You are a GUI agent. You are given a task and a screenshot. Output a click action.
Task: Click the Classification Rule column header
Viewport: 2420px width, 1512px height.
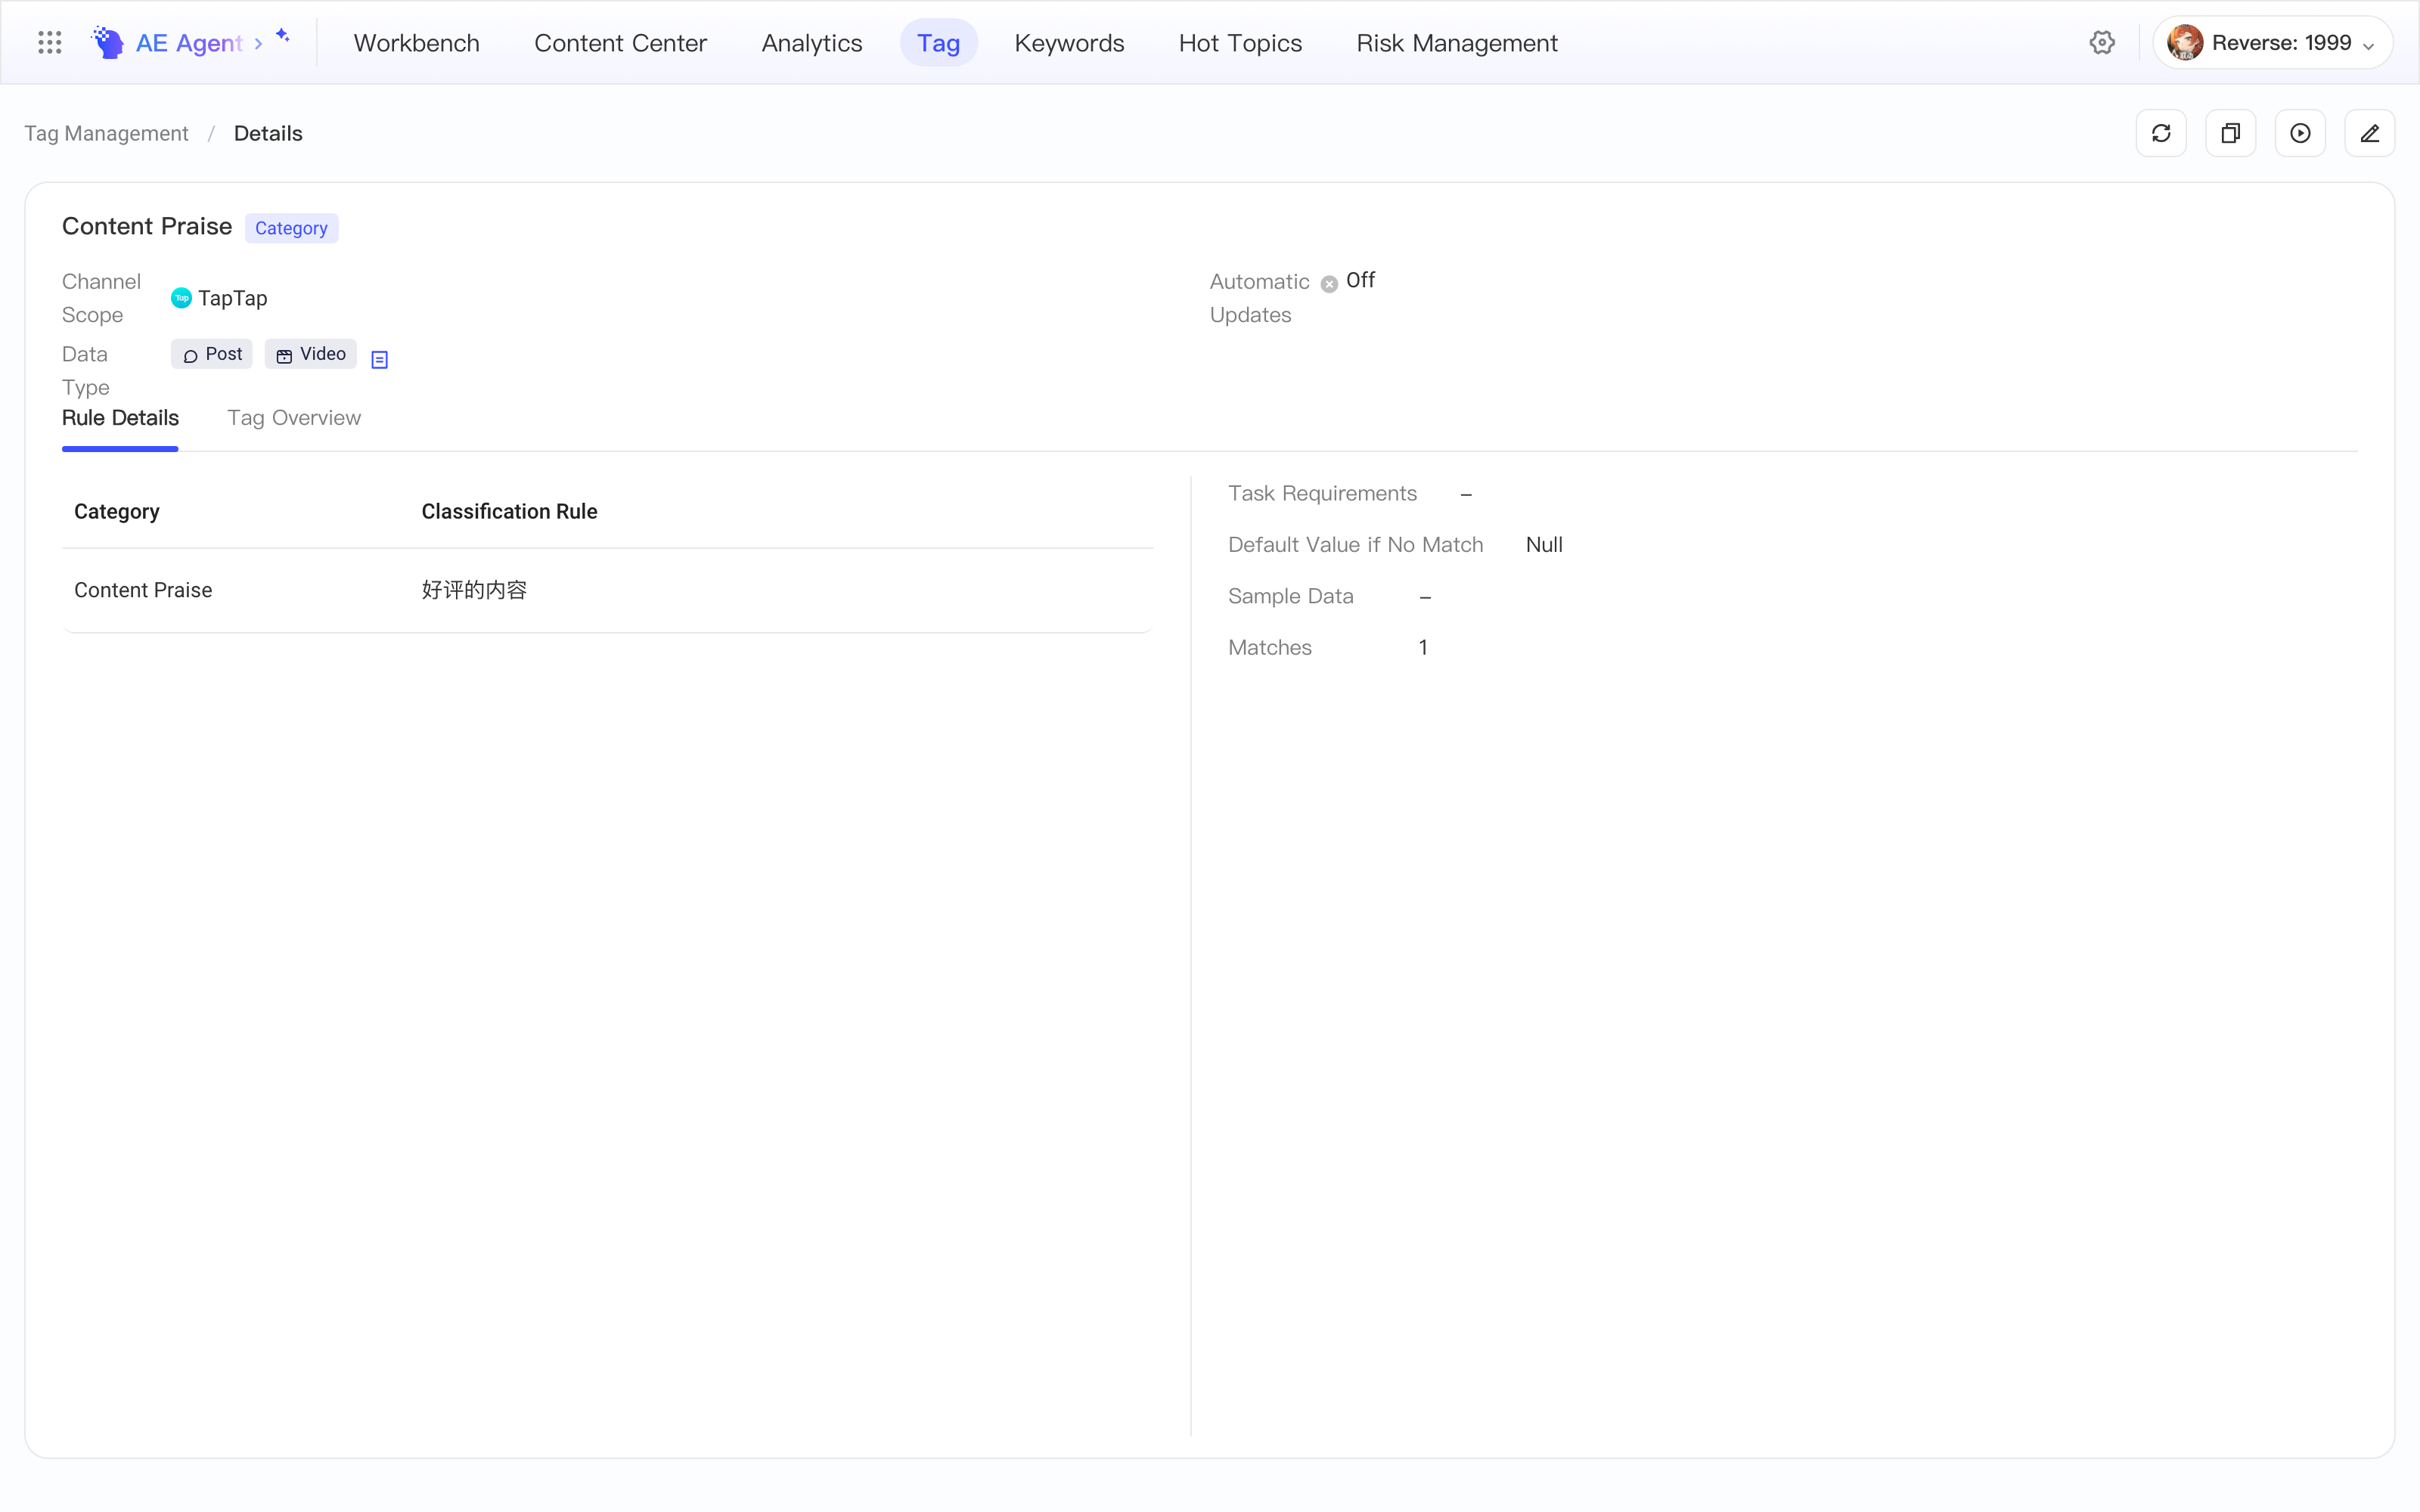tap(509, 511)
